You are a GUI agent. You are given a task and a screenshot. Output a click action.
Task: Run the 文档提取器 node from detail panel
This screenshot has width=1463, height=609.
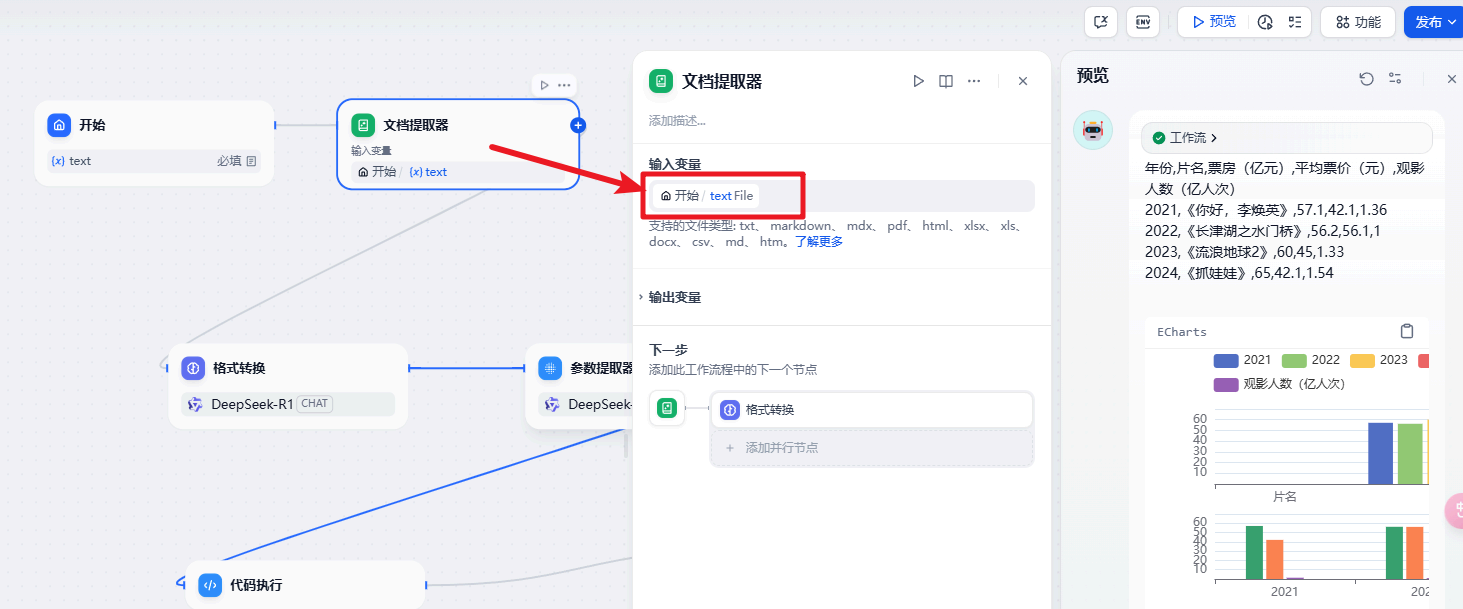[918, 81]
